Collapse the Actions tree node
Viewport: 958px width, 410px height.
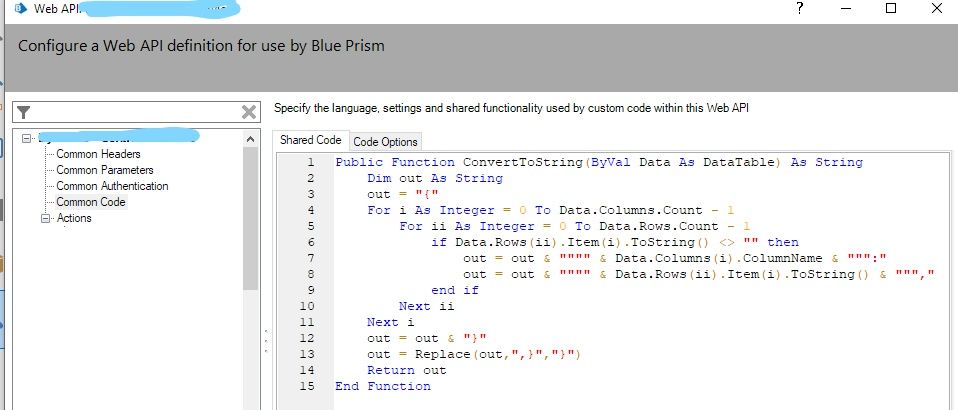pyautogui.click(x=46, y=218)
